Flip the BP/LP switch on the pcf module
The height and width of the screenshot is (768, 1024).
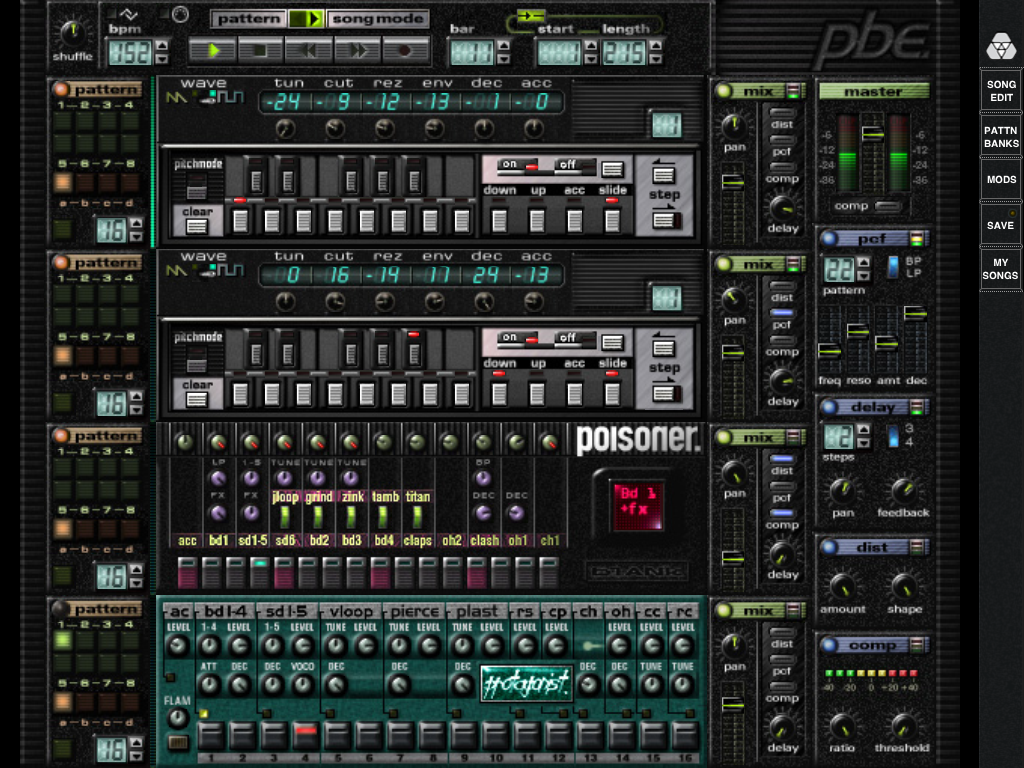tap(892, 266)
